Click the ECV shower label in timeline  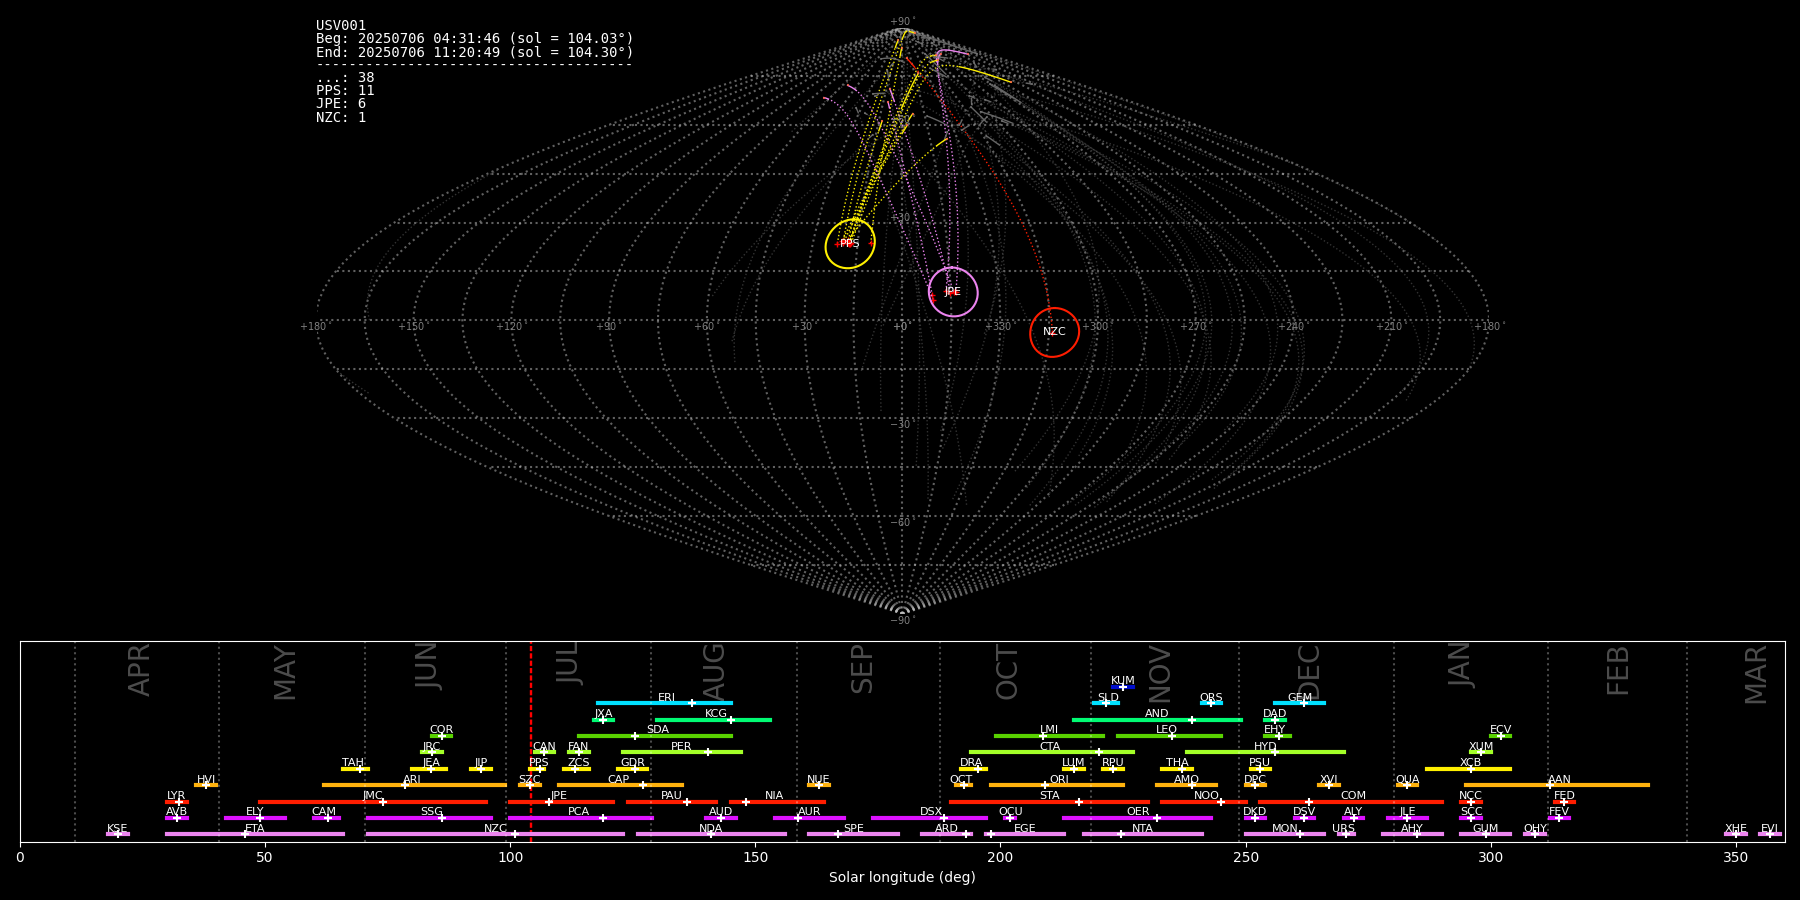coord(1500,729)
